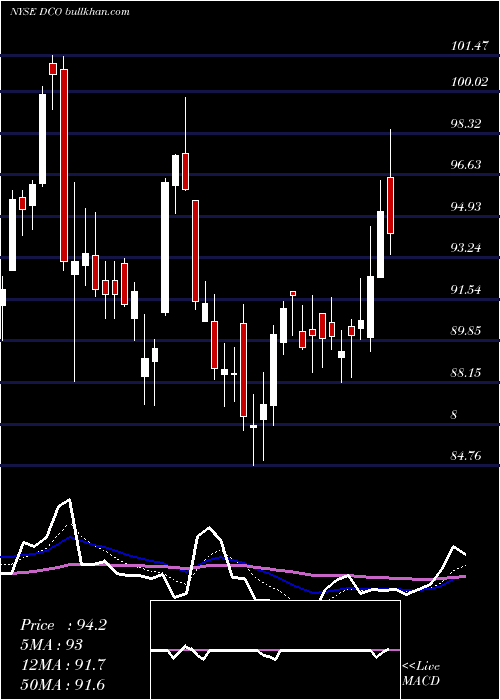500x700 pixels.
Task: Click the 91.54 price axis label
Action: point(466,290)
